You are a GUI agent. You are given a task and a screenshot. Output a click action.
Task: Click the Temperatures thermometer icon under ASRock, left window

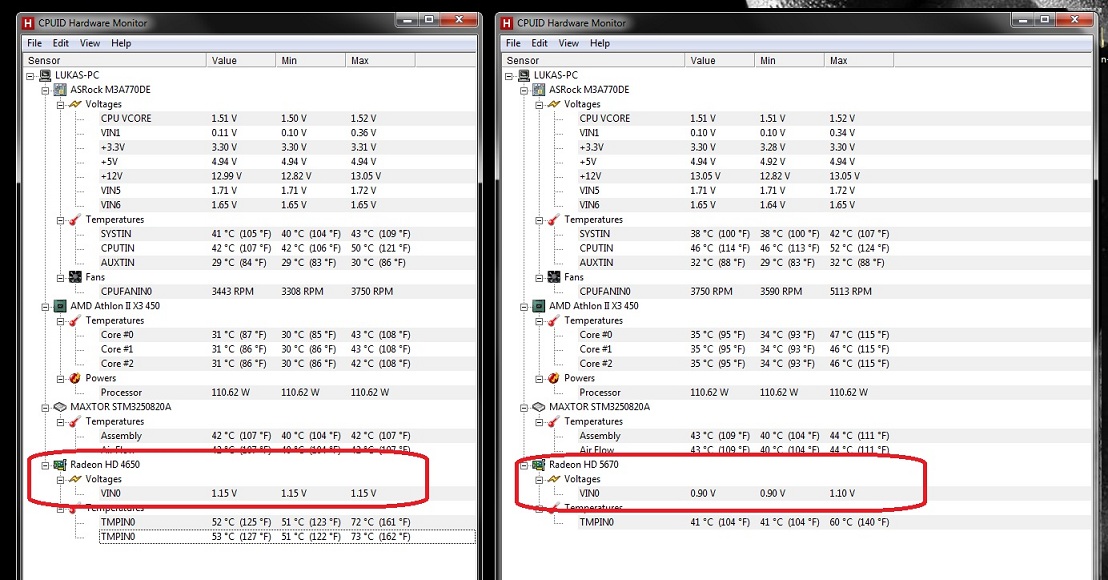click(75, 220)
